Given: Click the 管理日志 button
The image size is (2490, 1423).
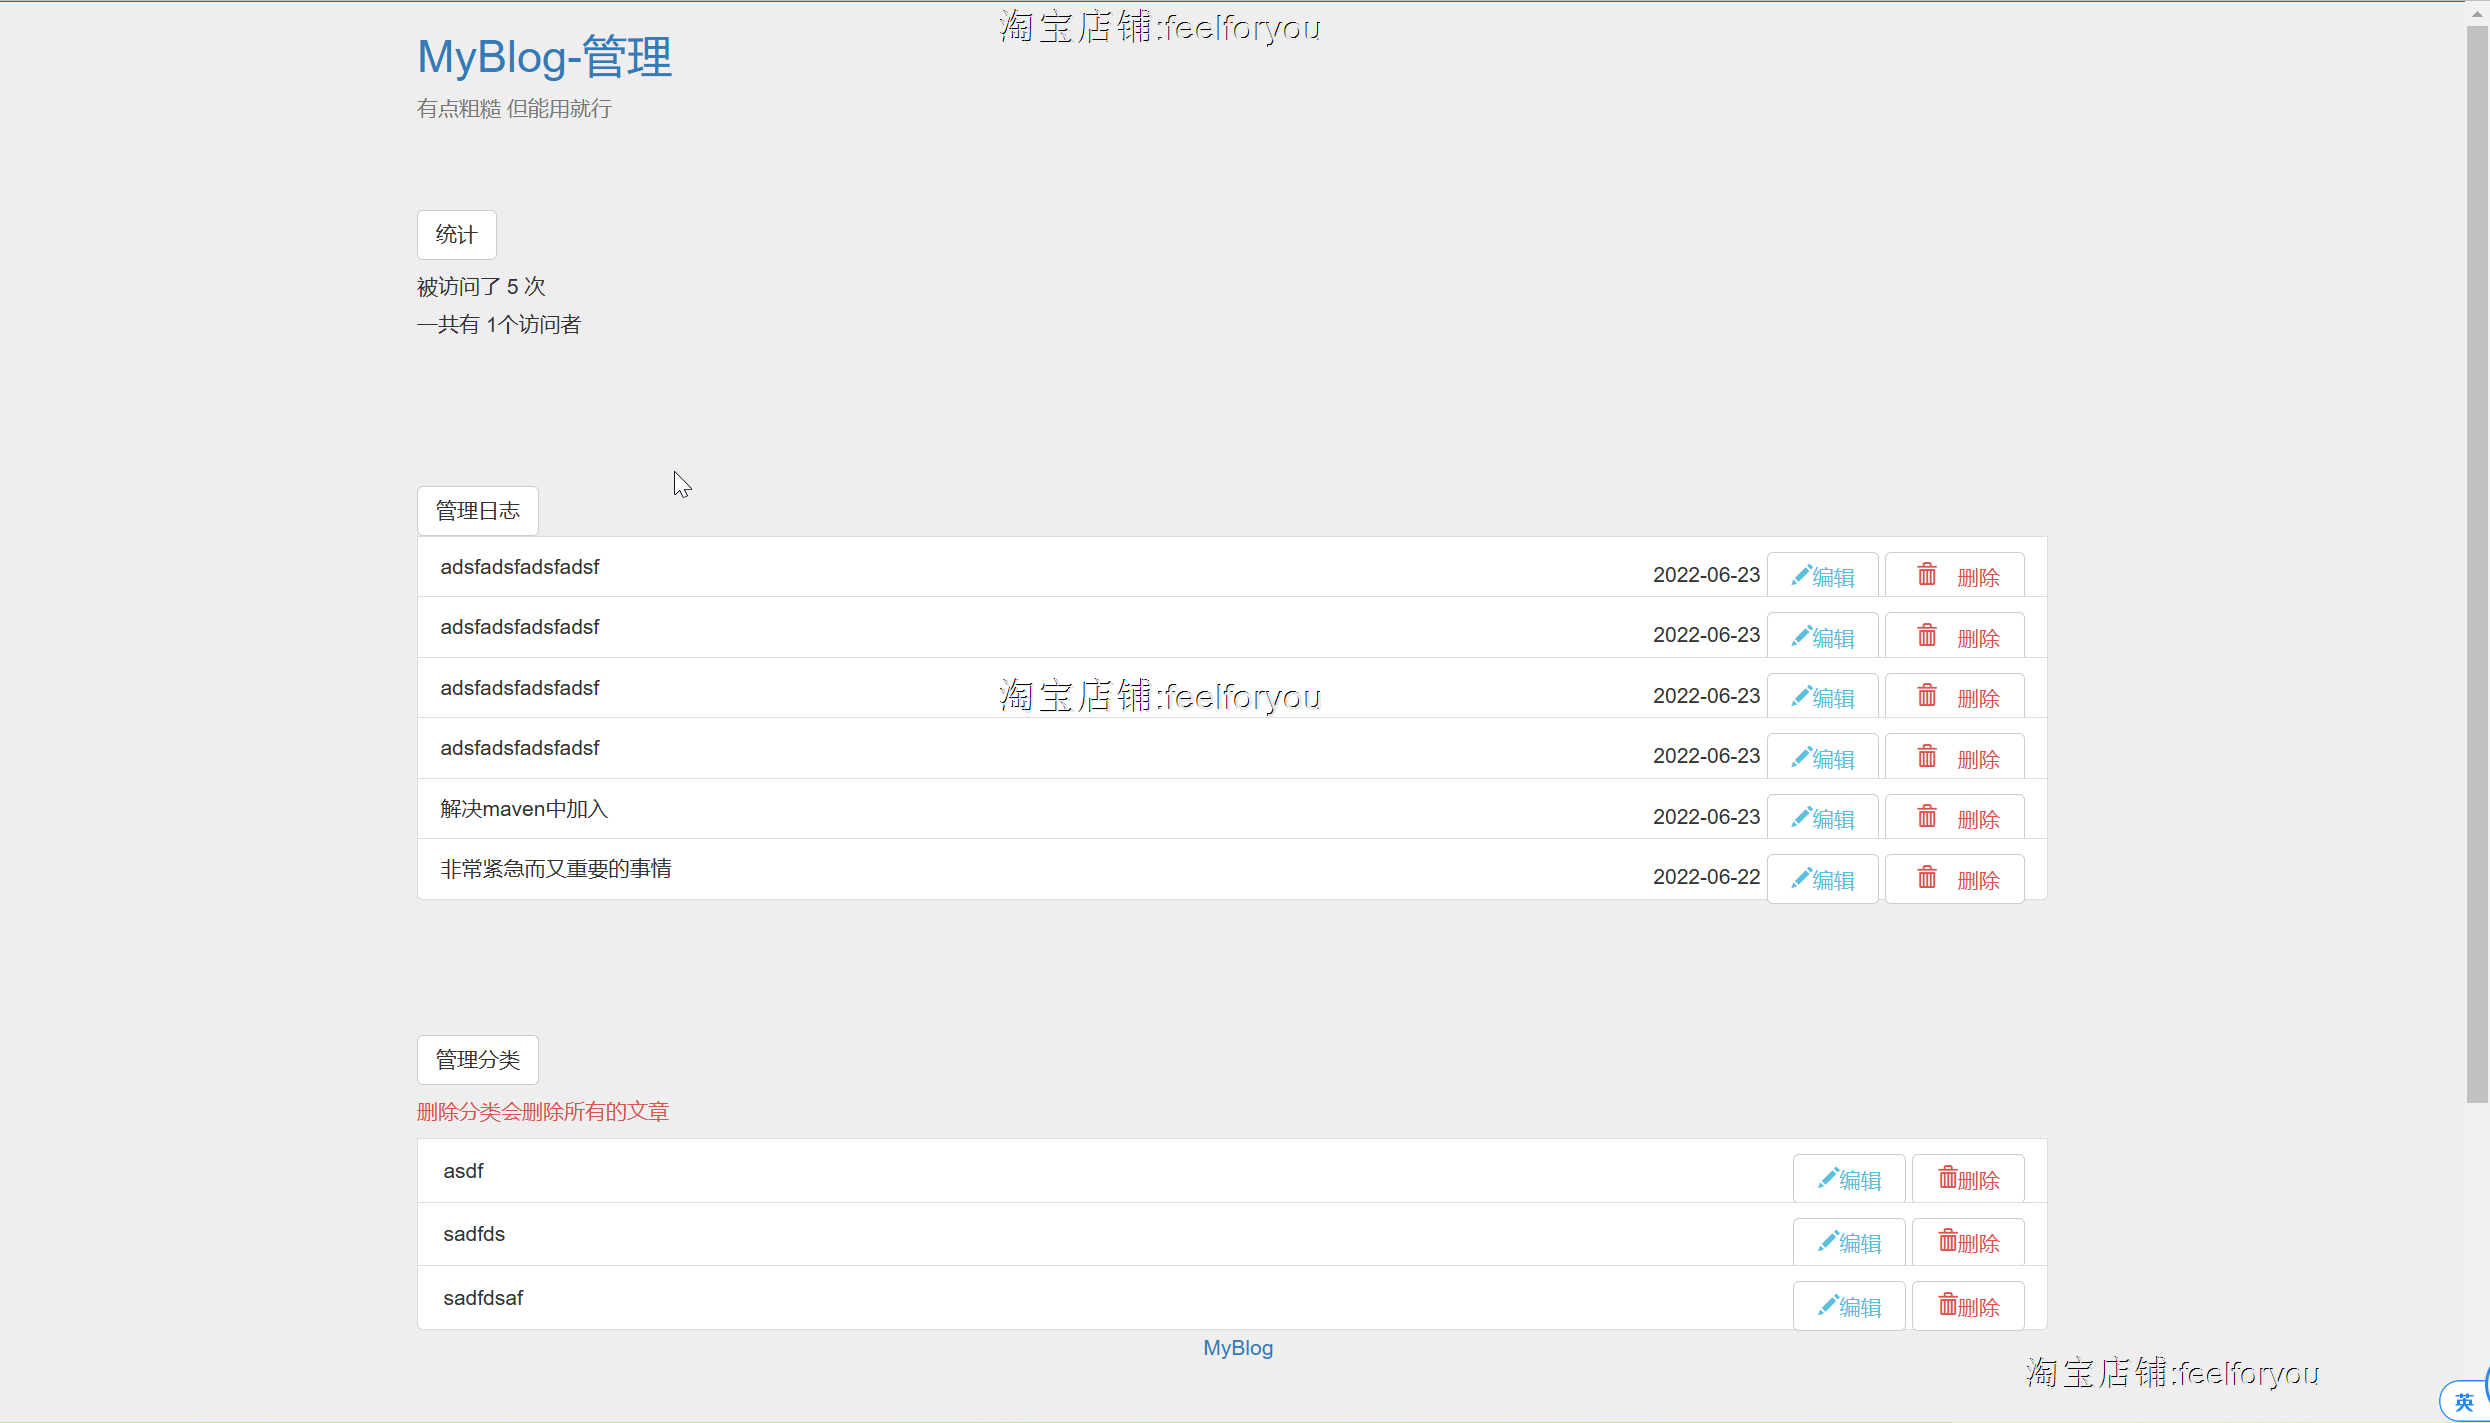Looking at the screenshot, I should [x=477, y=511].
